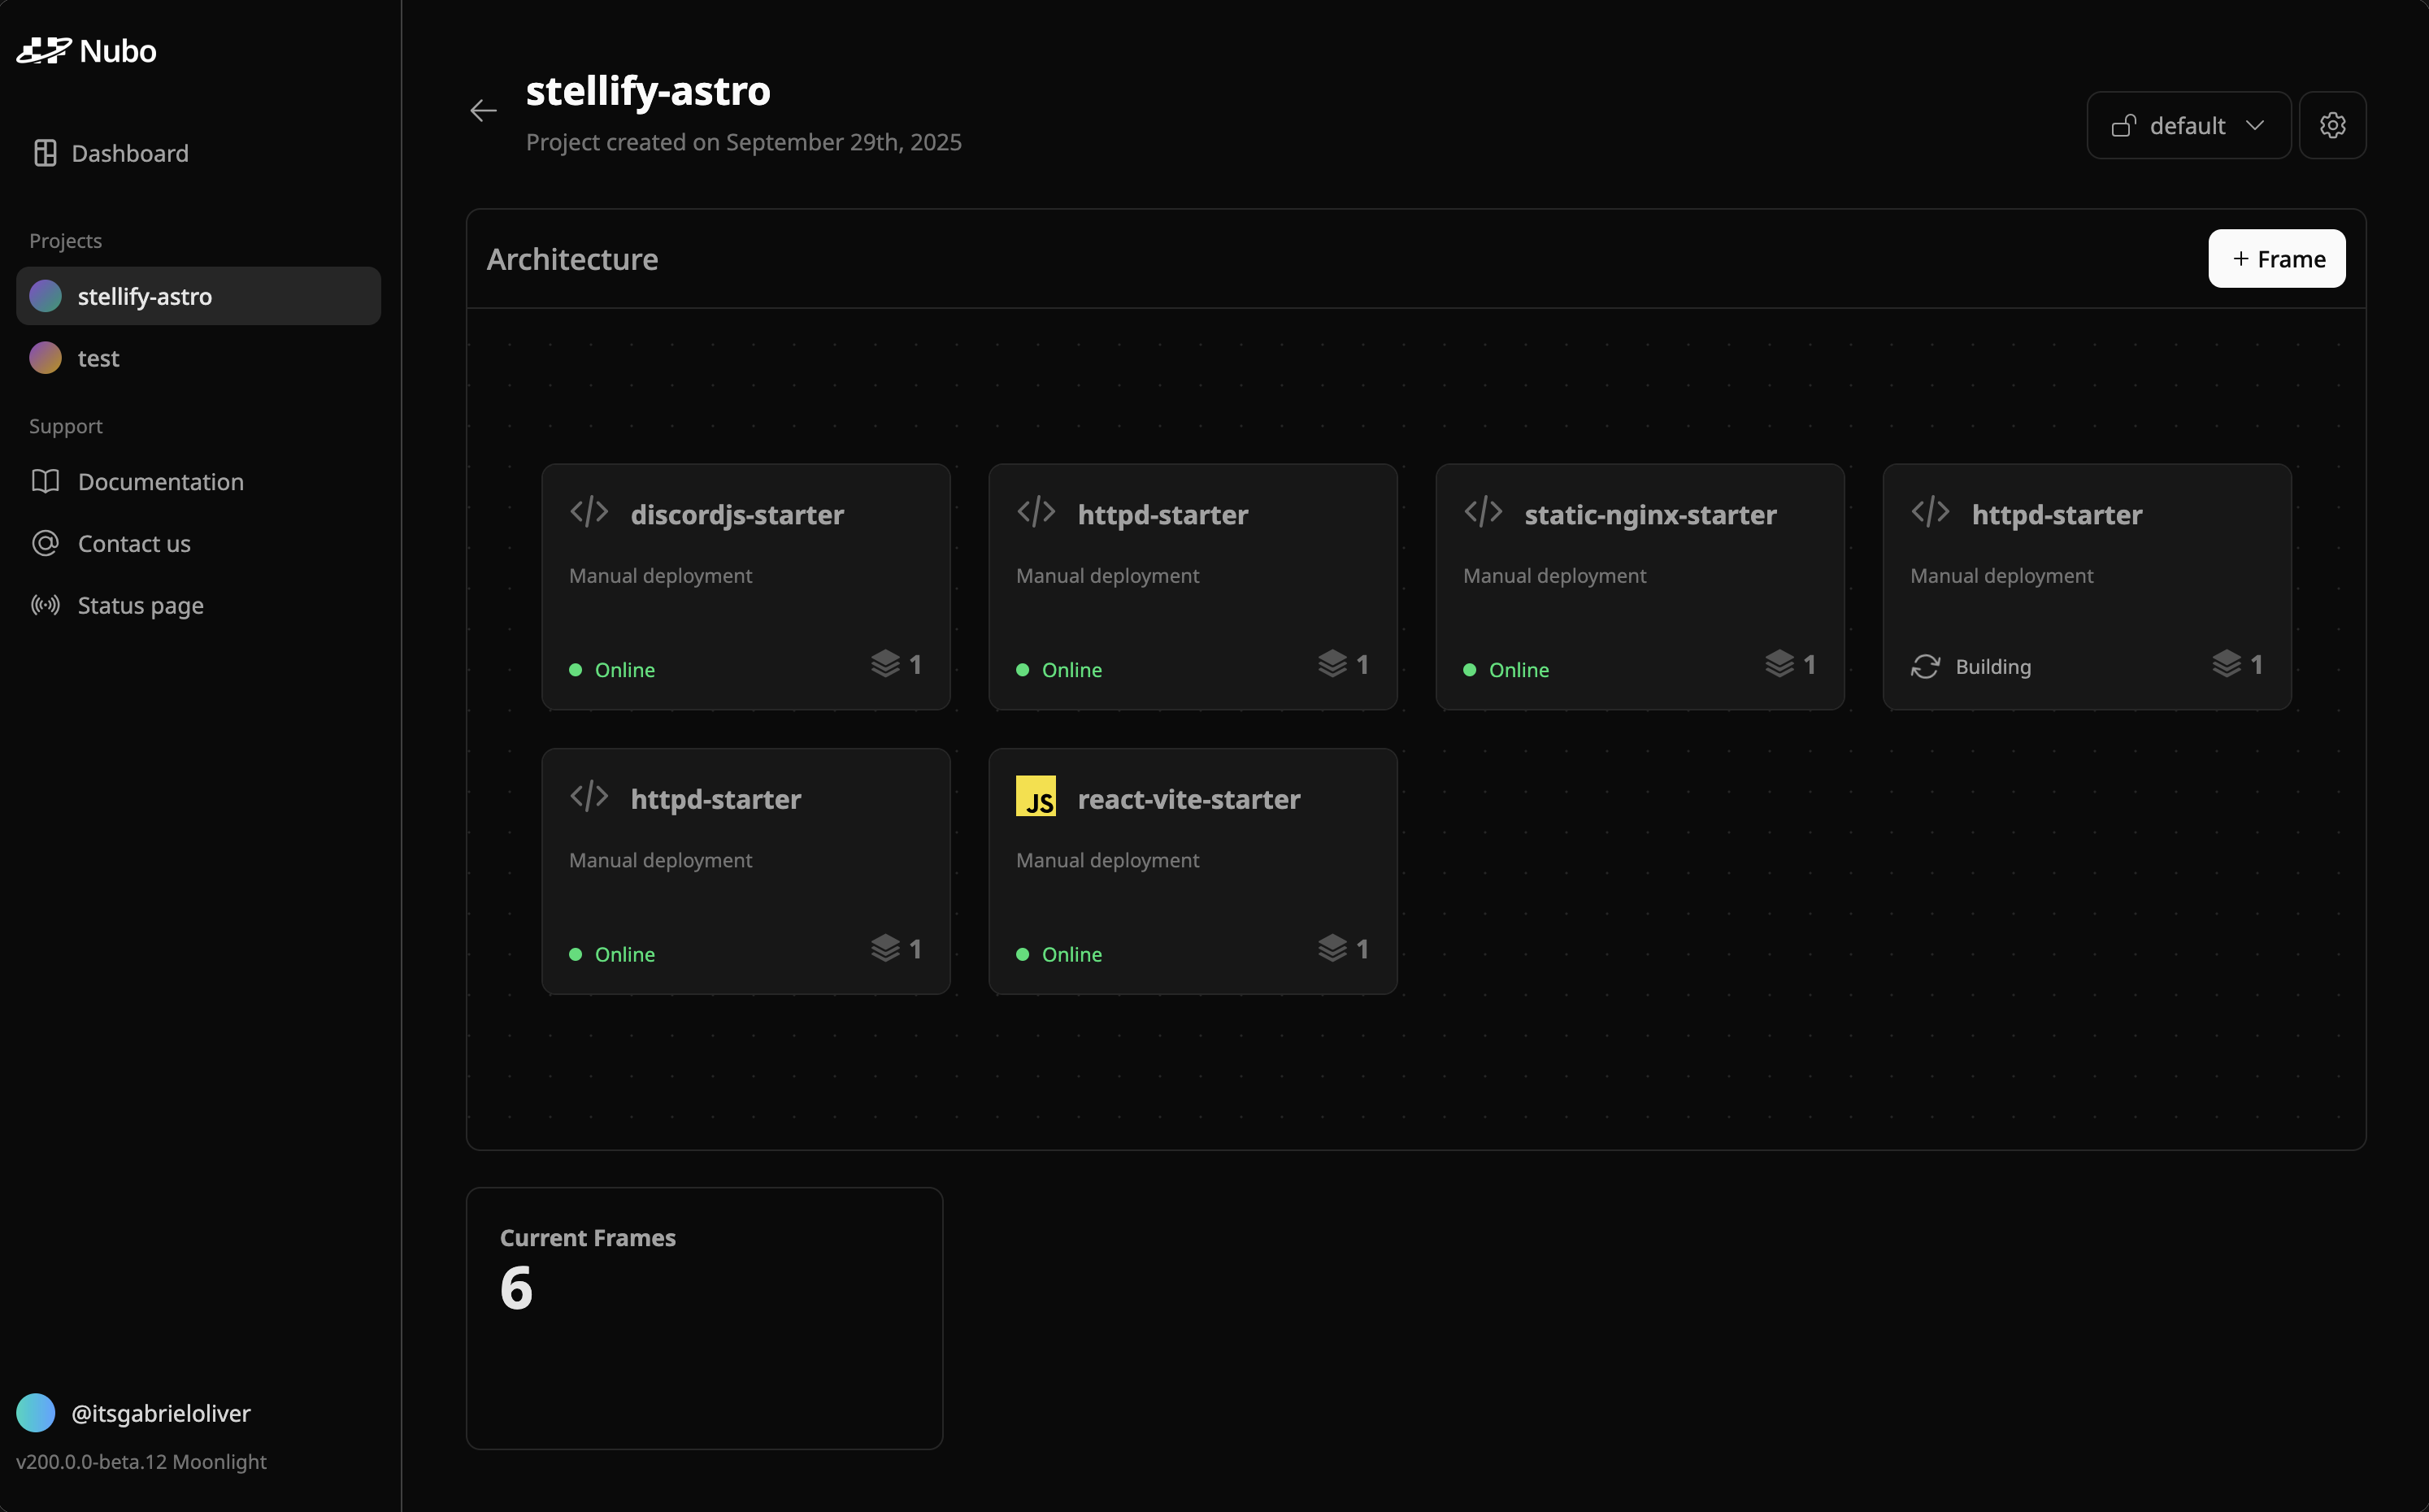
Task: Click the refresh icon beside Building
Action: click(x=1925, y=667)
